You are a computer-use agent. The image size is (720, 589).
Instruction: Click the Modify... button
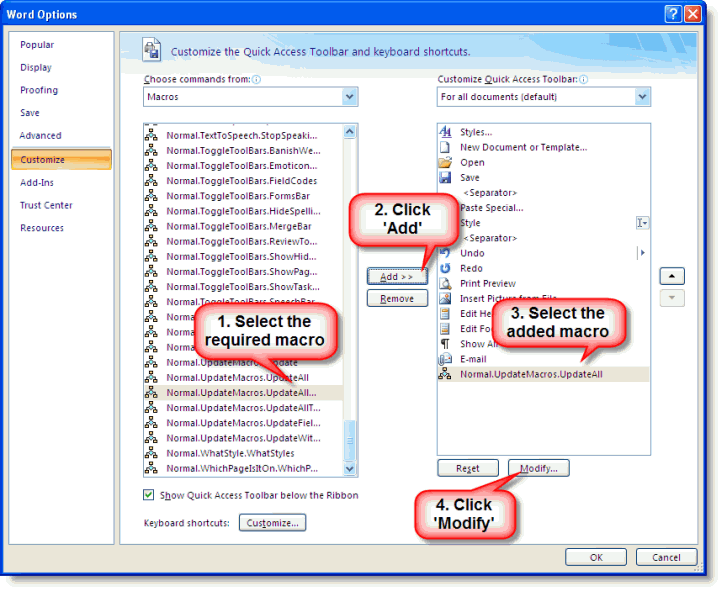[539, 468]
